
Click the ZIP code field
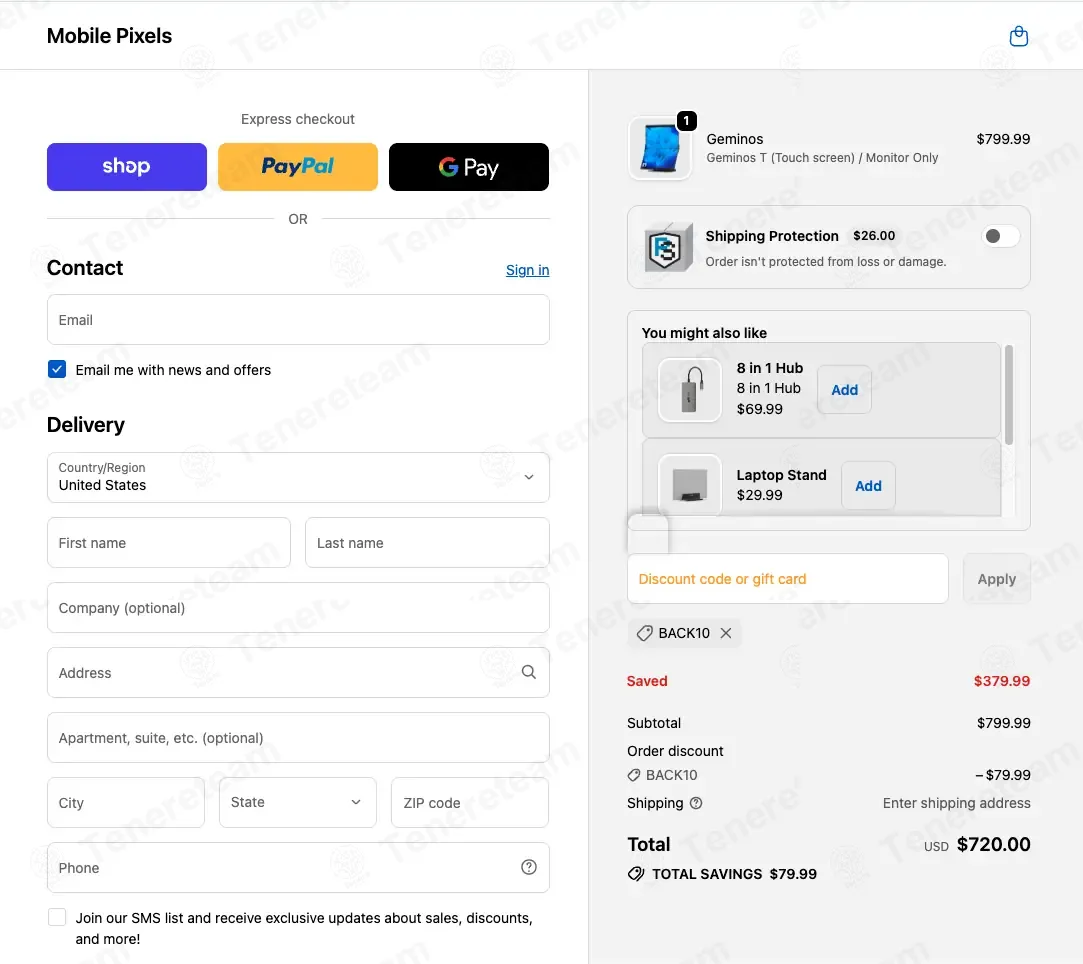point(470,802)
